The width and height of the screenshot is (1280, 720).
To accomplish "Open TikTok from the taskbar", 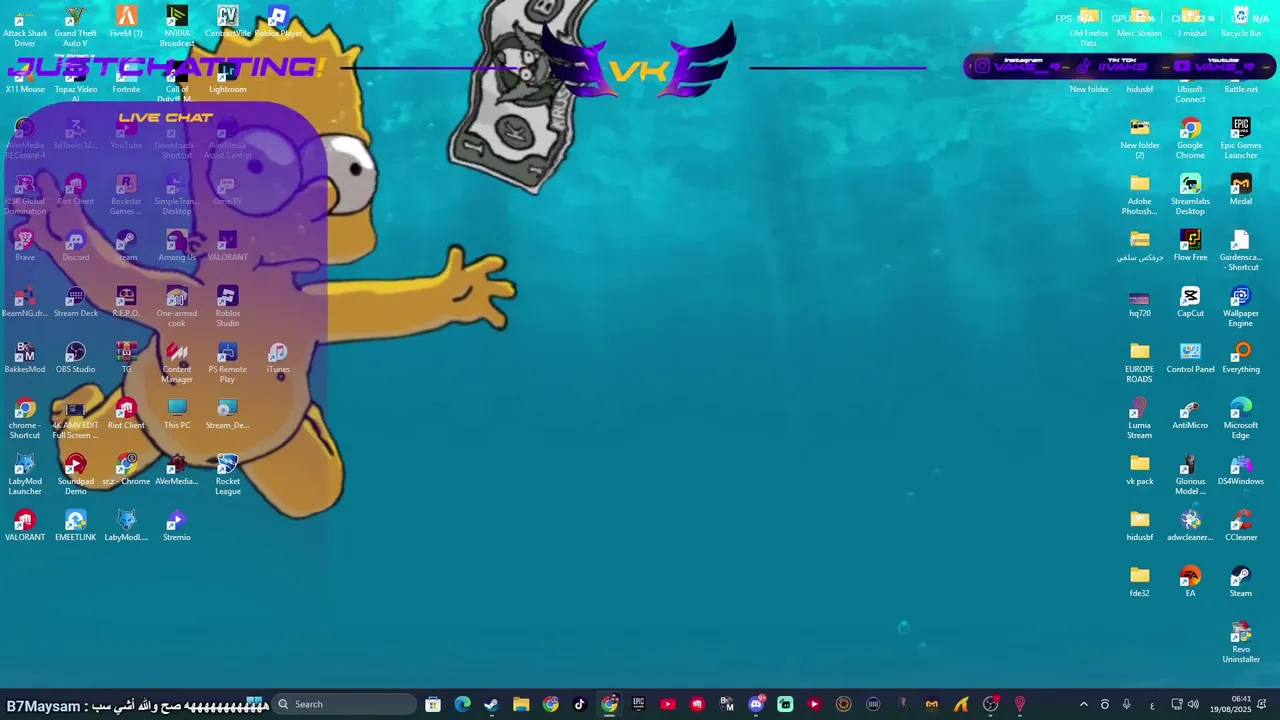I will coord(580,704).
